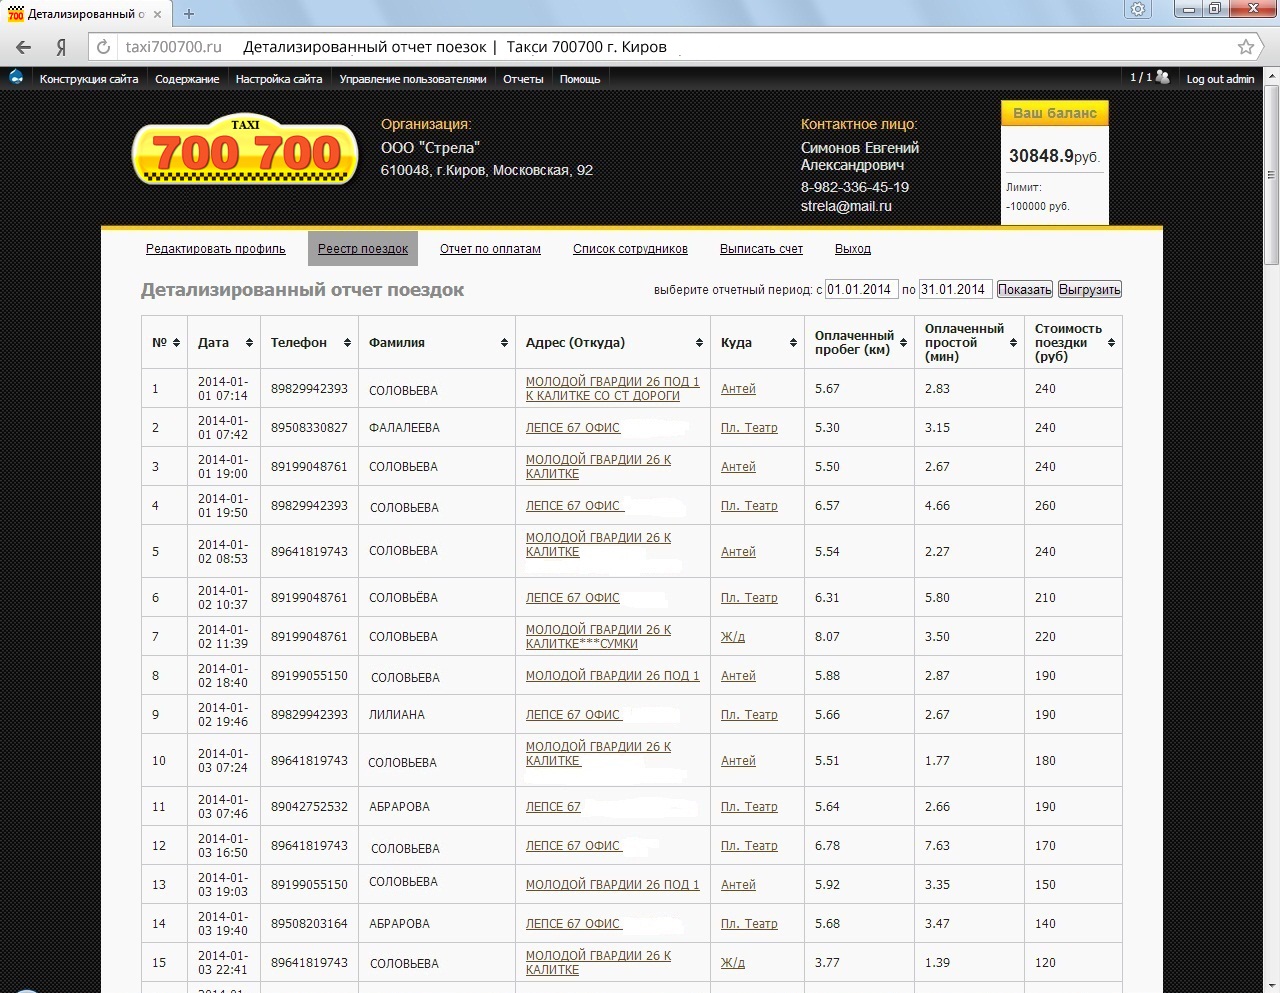This screenshot has height=993, width=1280.
Task: Sort table by Телефон column arrows
Action: point(347,343)
